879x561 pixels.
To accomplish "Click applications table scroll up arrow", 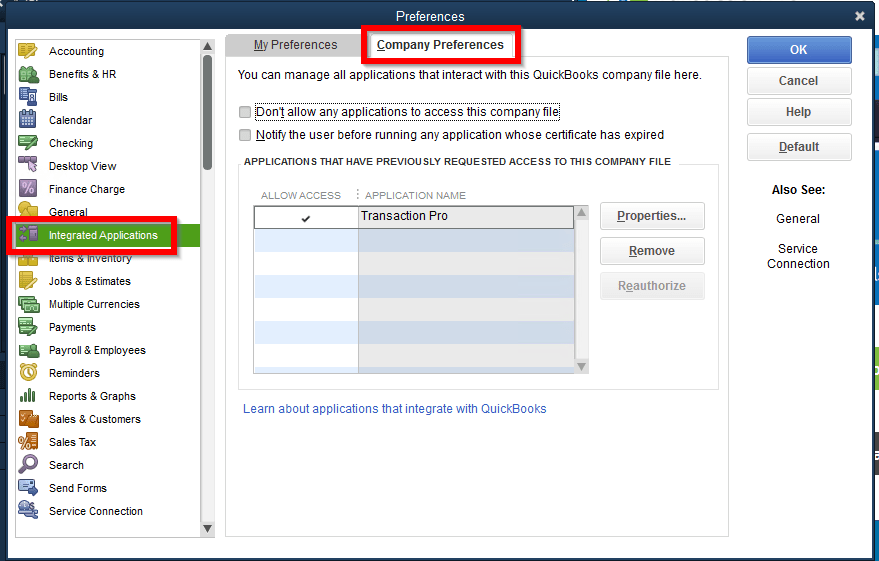I will [x=581, y=212].
